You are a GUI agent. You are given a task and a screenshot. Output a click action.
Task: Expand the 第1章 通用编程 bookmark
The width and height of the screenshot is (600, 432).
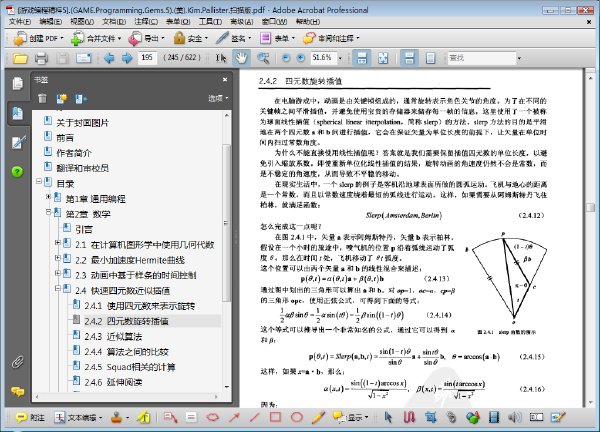pos(48,197)
